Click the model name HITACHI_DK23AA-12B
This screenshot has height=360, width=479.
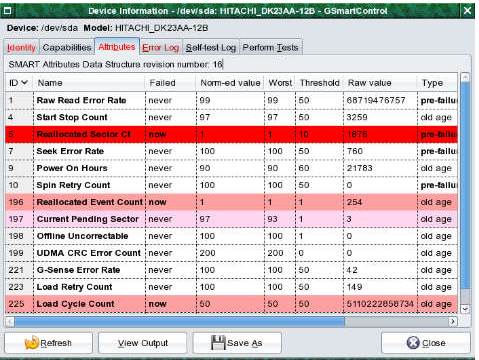tap(162, 28)
